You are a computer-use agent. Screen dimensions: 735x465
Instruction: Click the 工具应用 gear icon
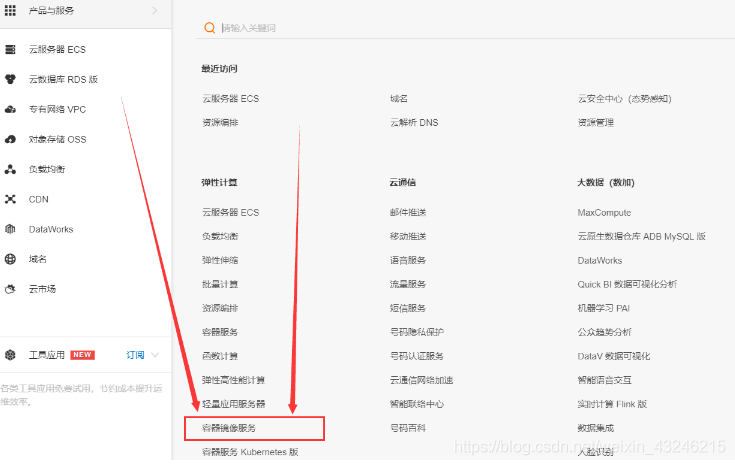coord(10,355)
